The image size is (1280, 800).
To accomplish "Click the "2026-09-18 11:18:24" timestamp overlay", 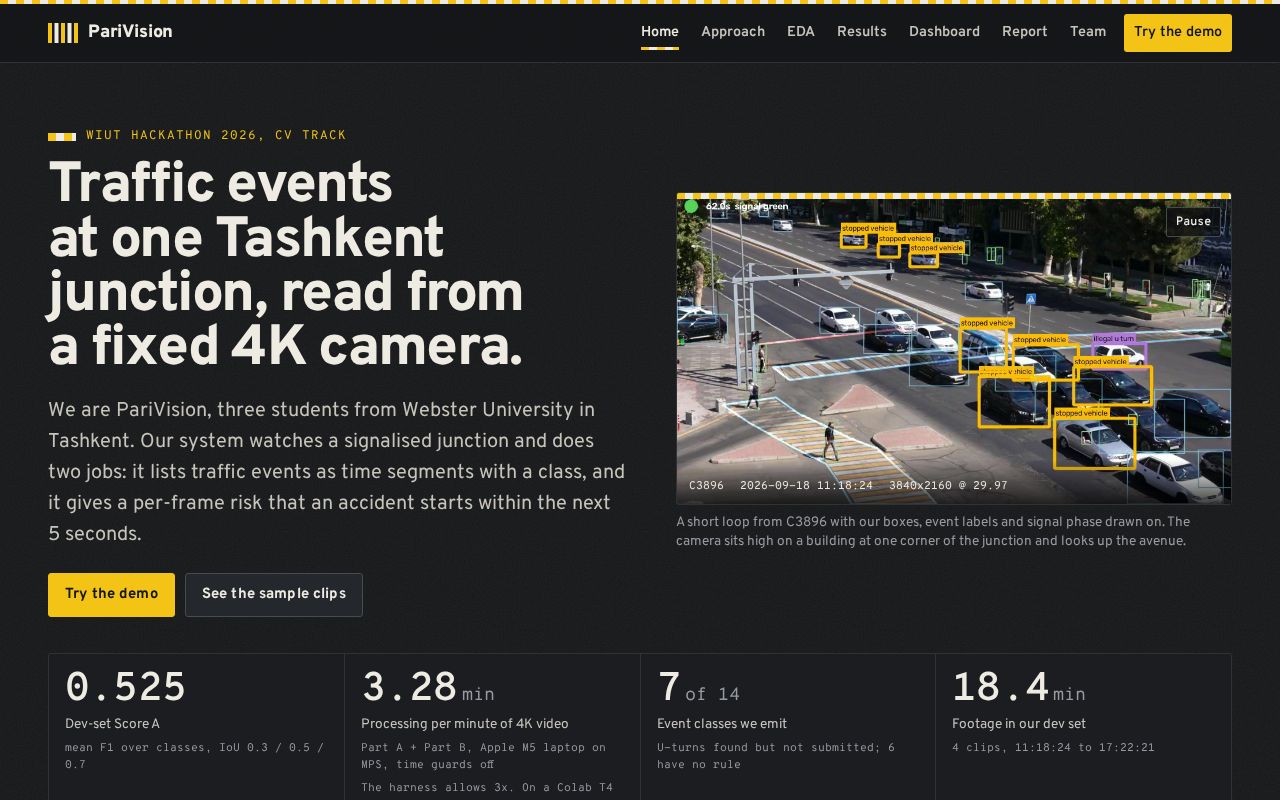I will 806,486.
